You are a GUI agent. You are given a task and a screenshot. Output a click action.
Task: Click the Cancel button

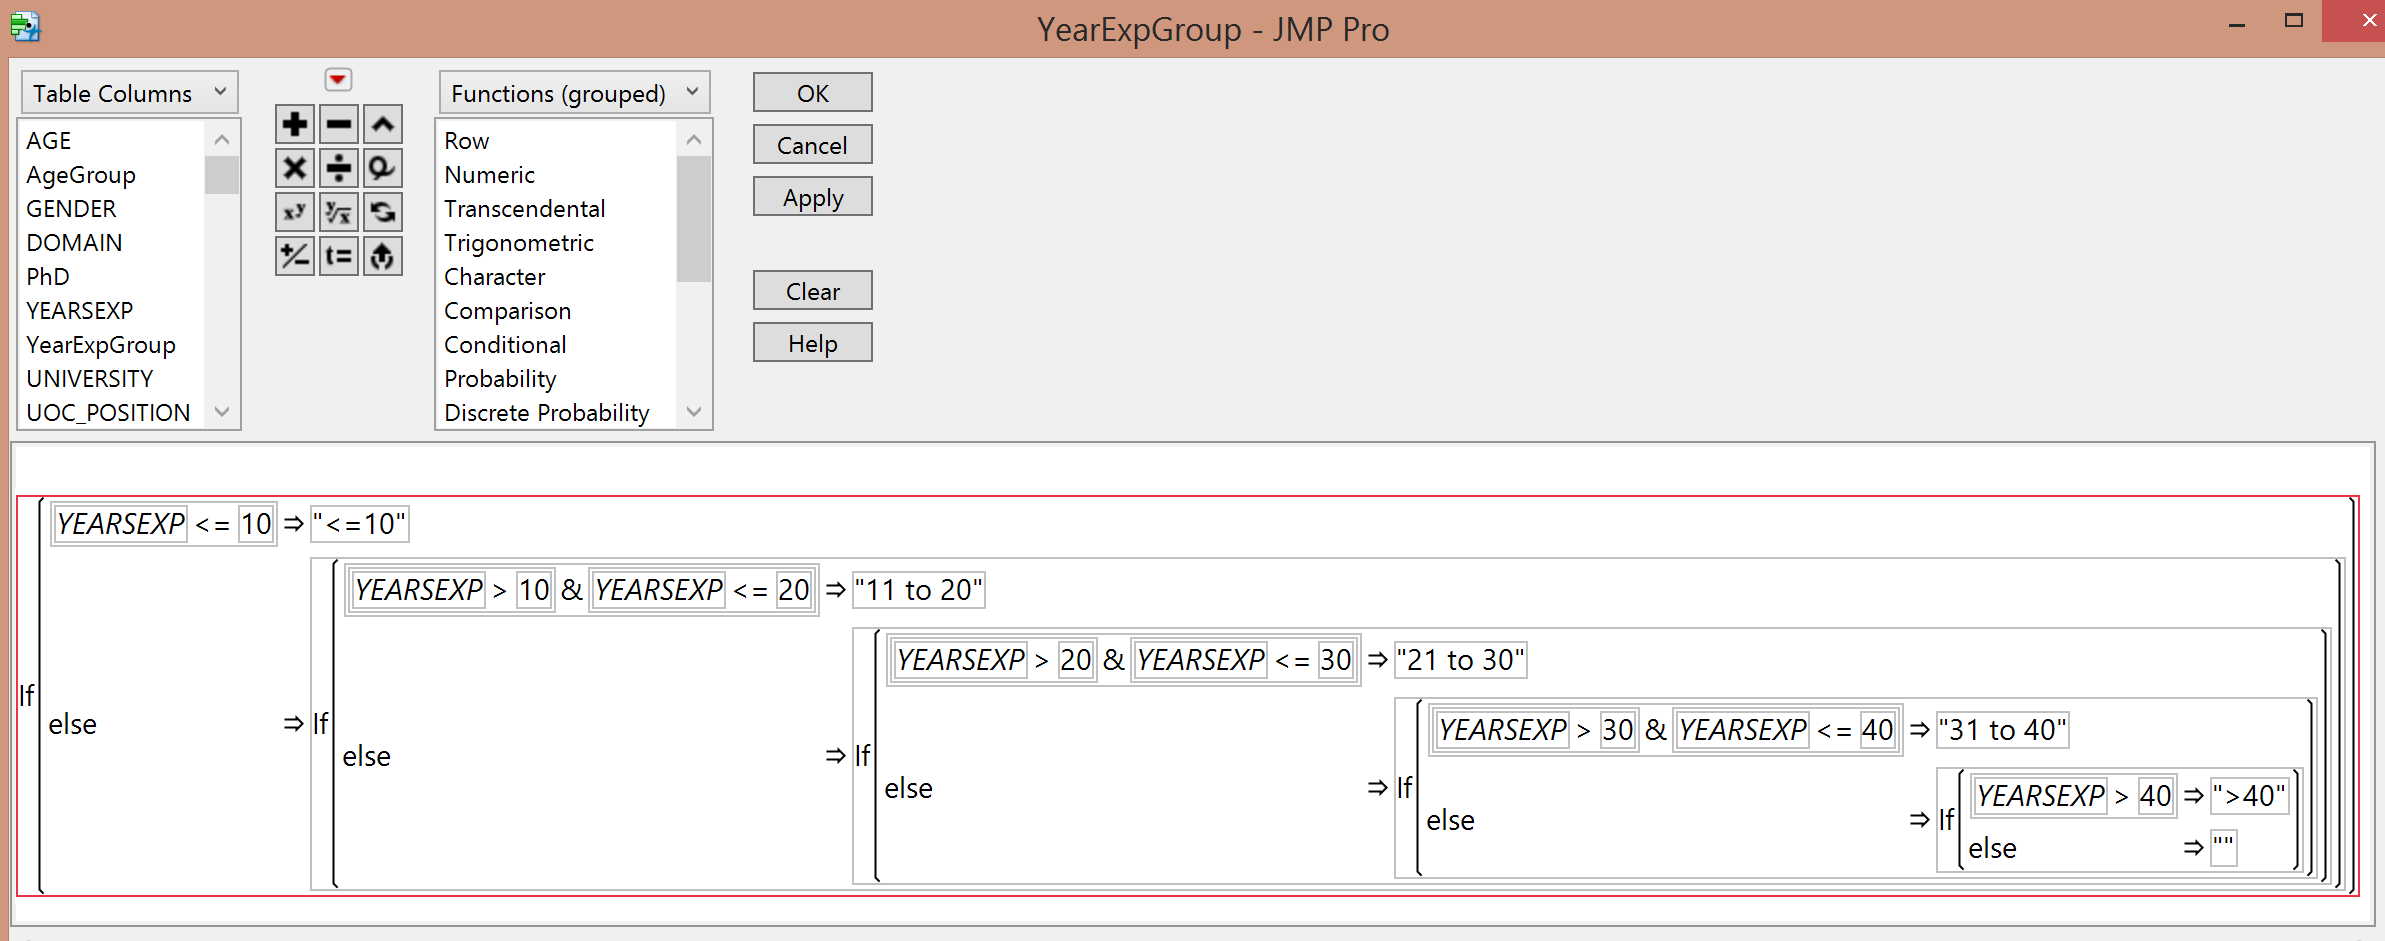click(x=813, y=145)
